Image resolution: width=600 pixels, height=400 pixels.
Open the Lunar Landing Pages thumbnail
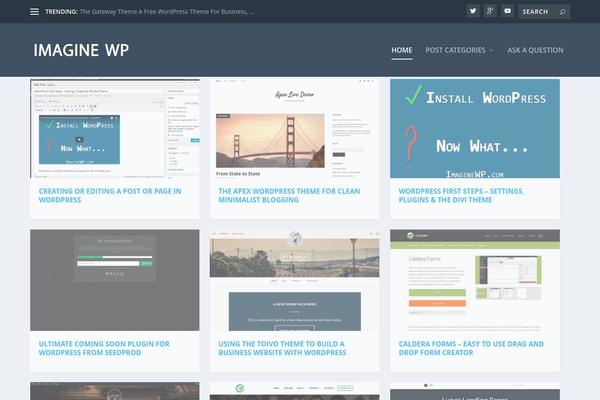475,391
